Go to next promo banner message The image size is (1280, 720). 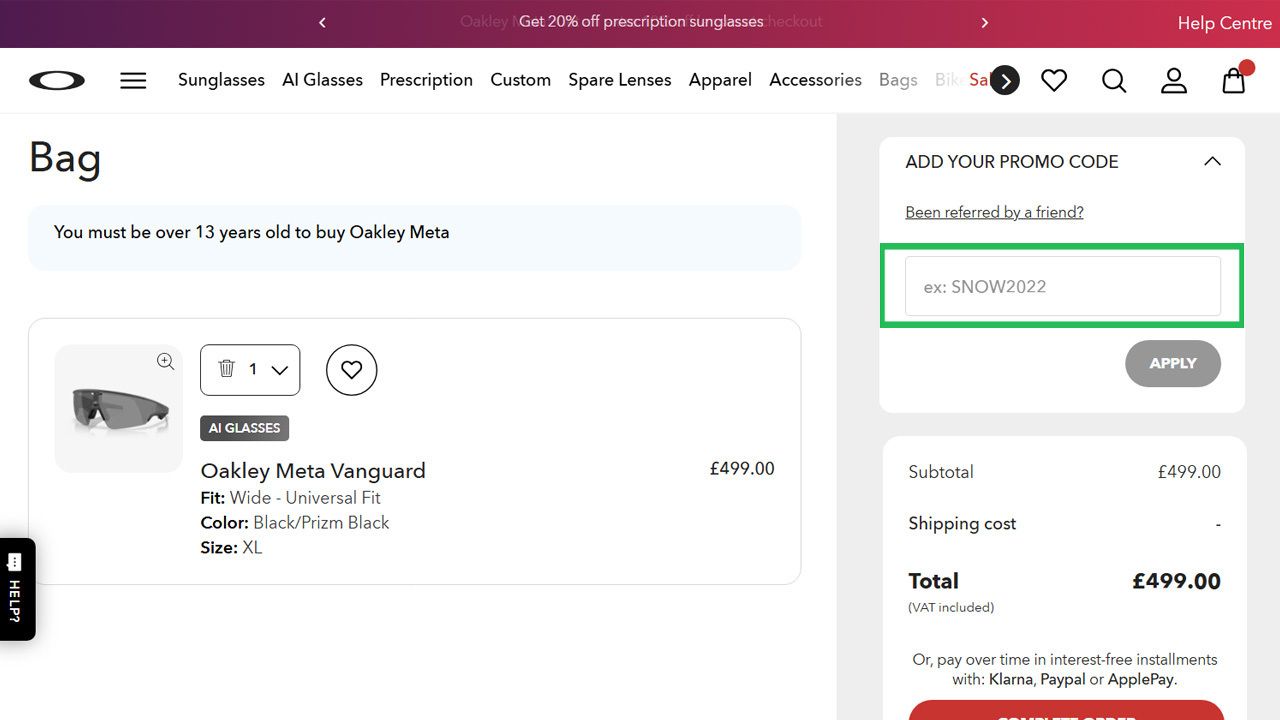(x=985, y=22)
